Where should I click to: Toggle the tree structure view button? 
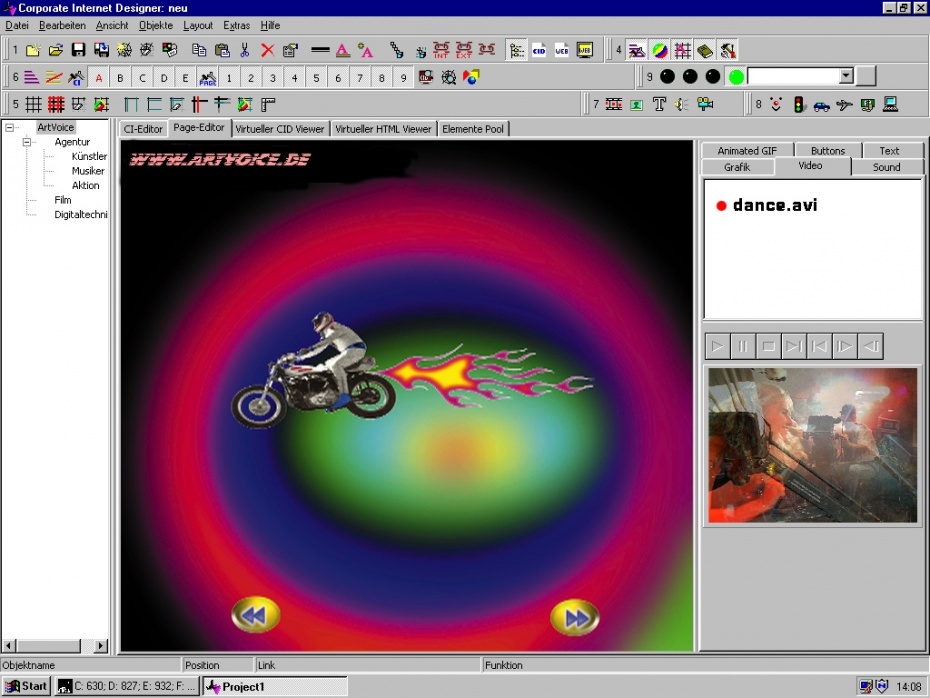click(x=517, y=50)
